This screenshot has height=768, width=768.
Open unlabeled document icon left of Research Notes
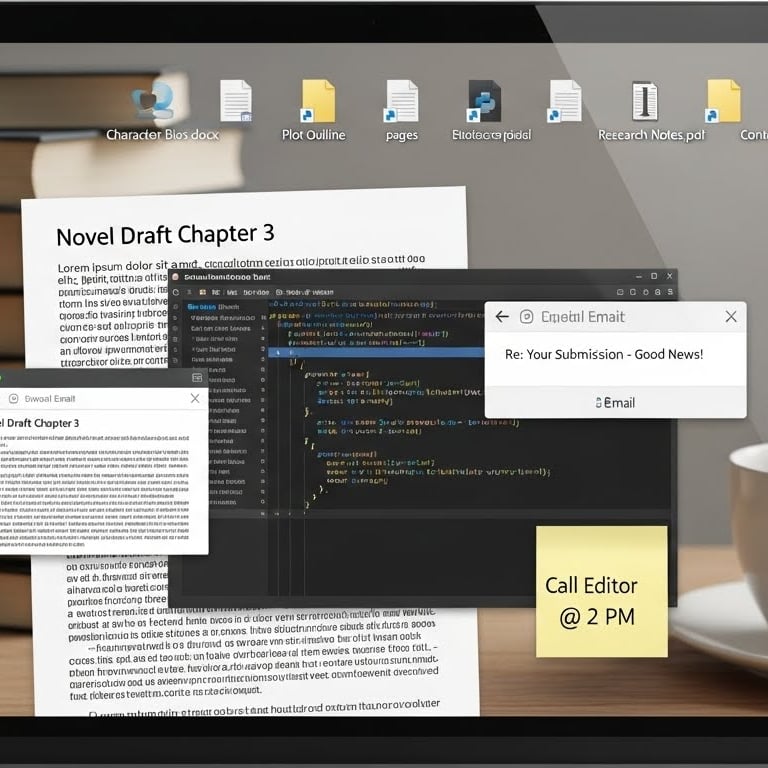click(564, 101)
